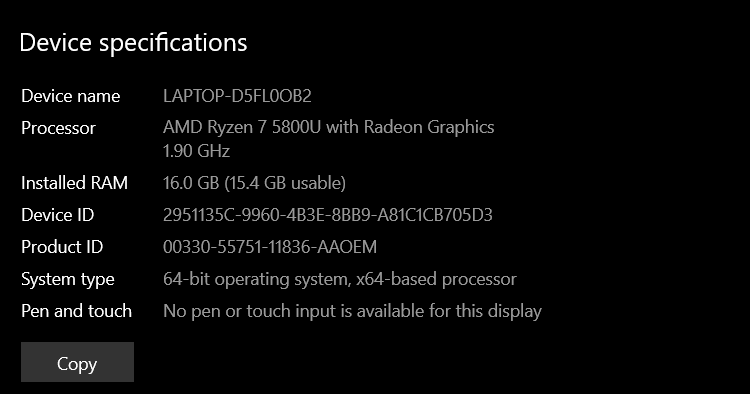Click the Device name label
The height and width of the screenshot is (394, 750).
point(71,96)
